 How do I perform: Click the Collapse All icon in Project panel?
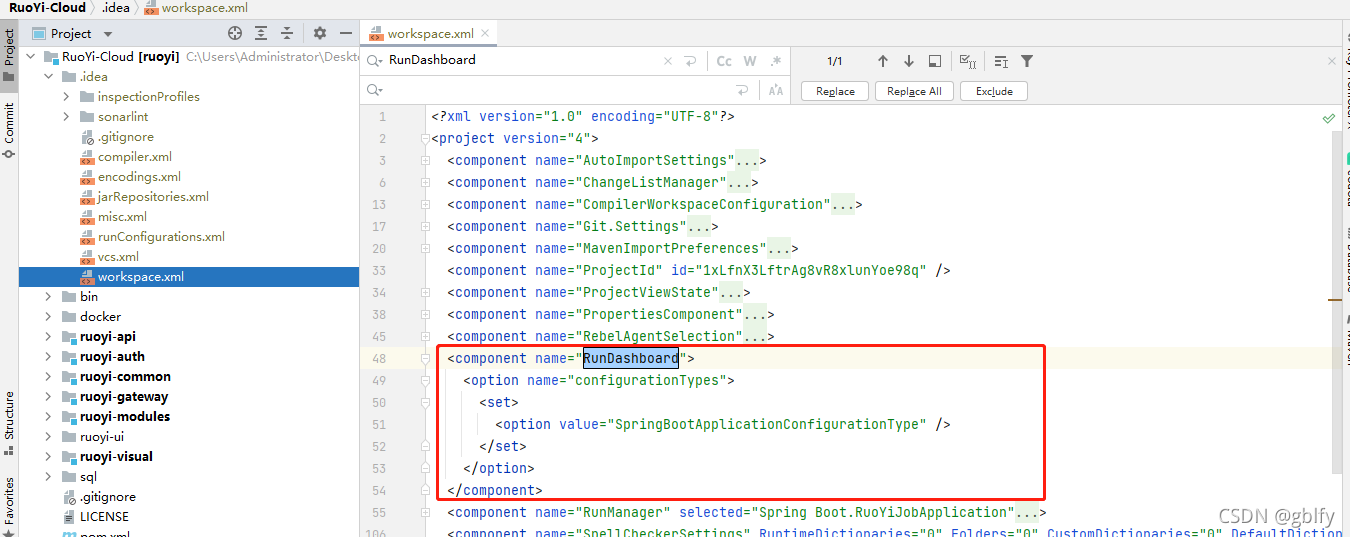[287, 33]
